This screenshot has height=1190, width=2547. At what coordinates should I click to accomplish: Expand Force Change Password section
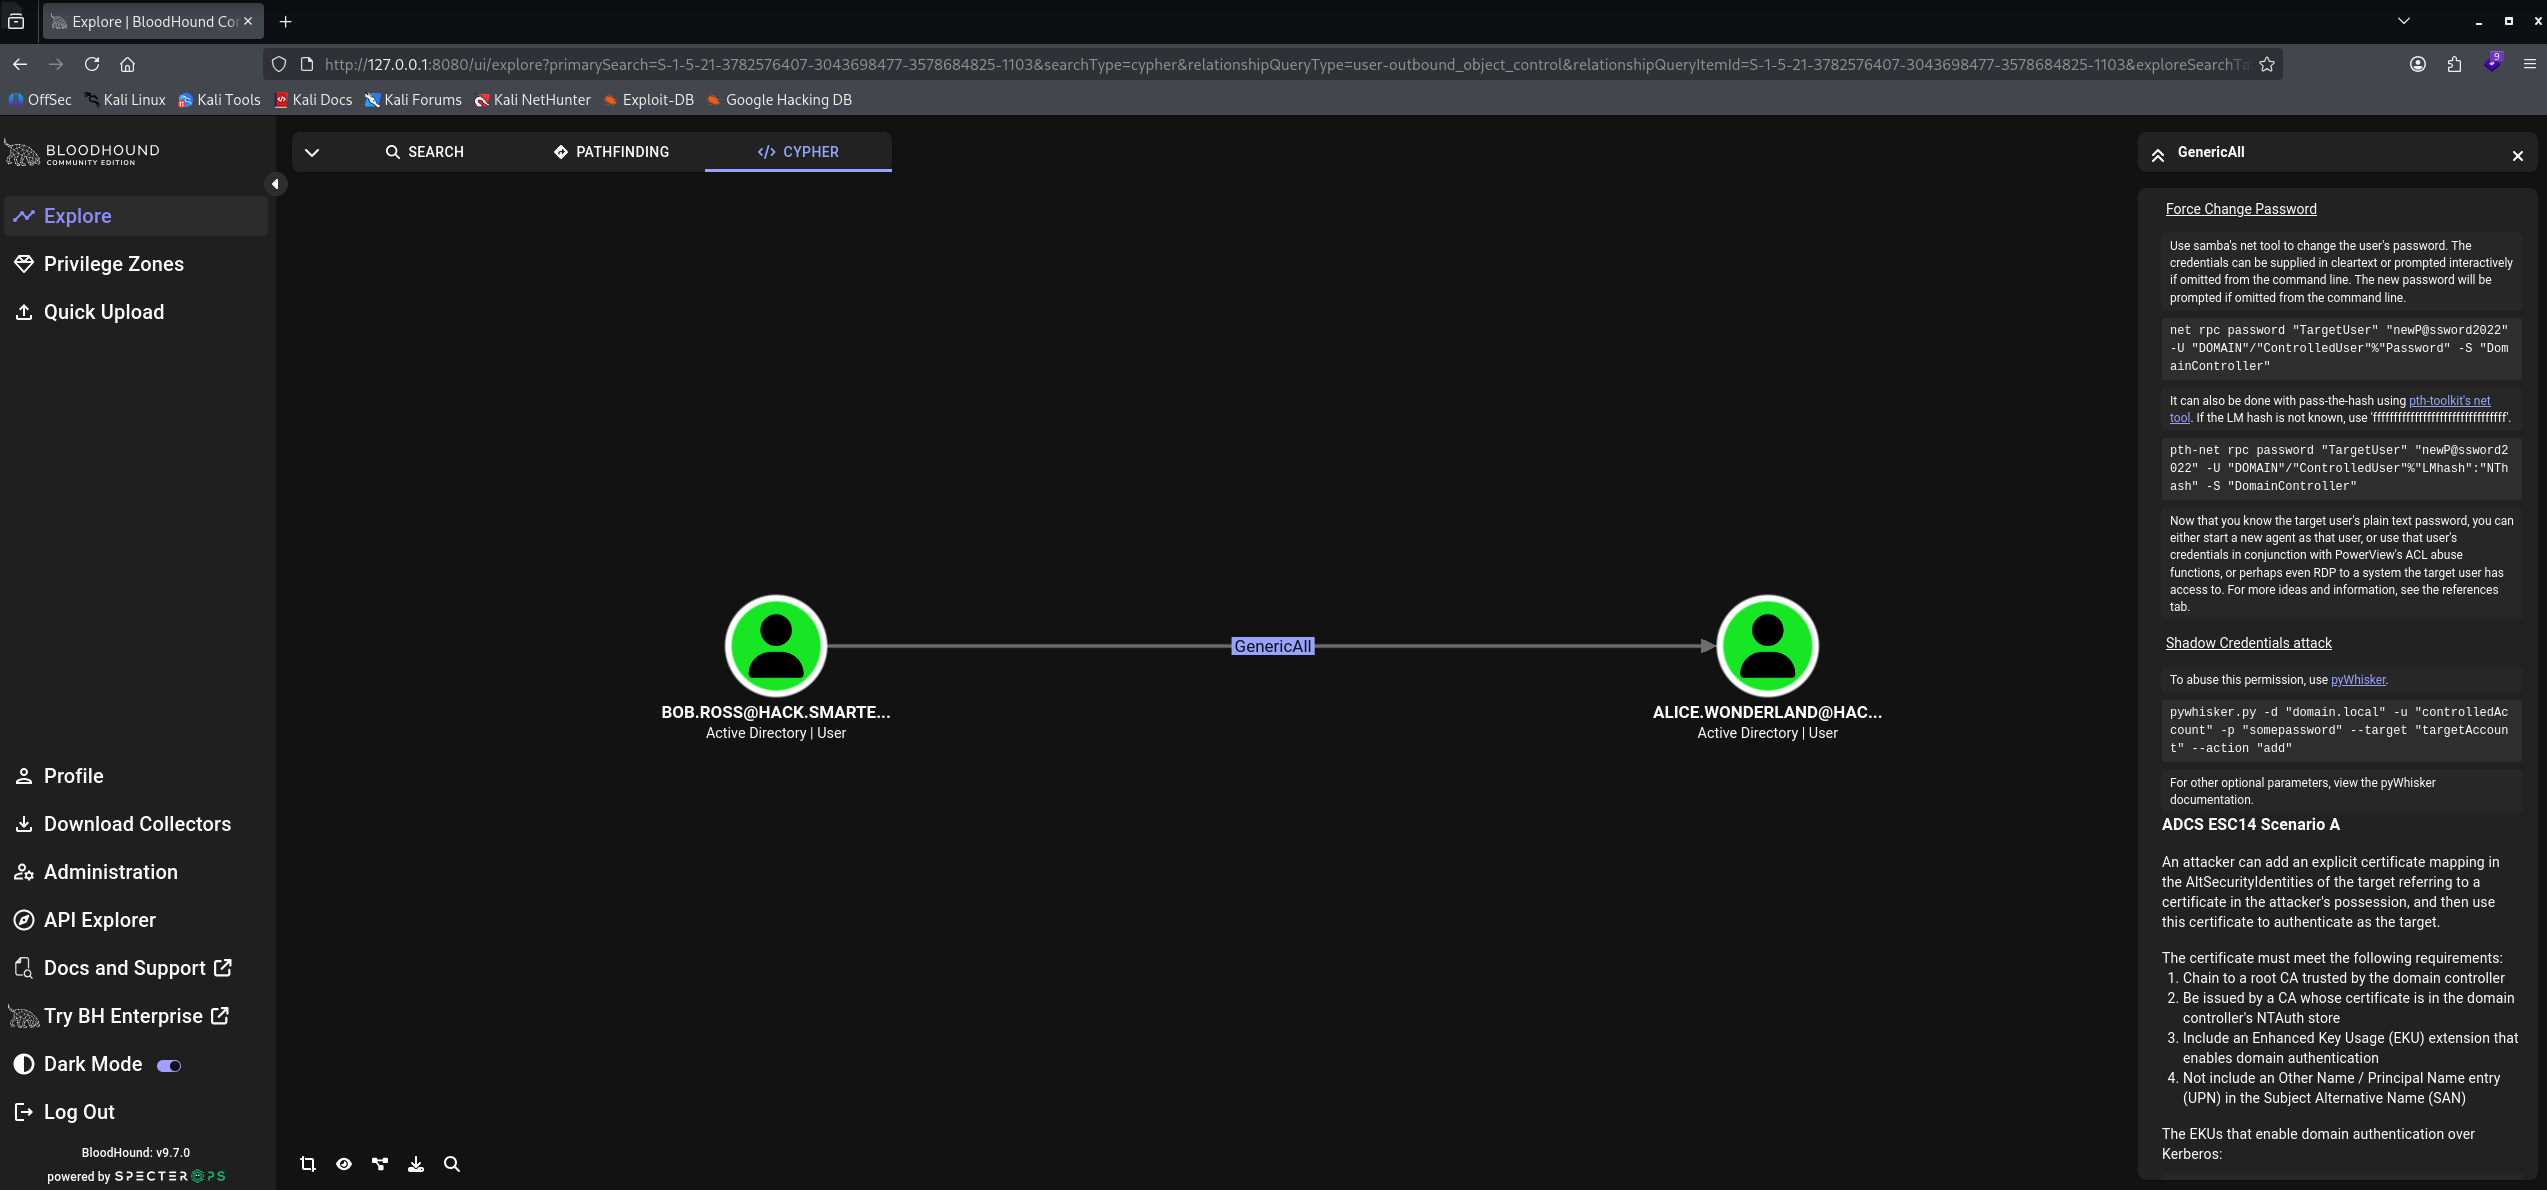coord(2241,209)
